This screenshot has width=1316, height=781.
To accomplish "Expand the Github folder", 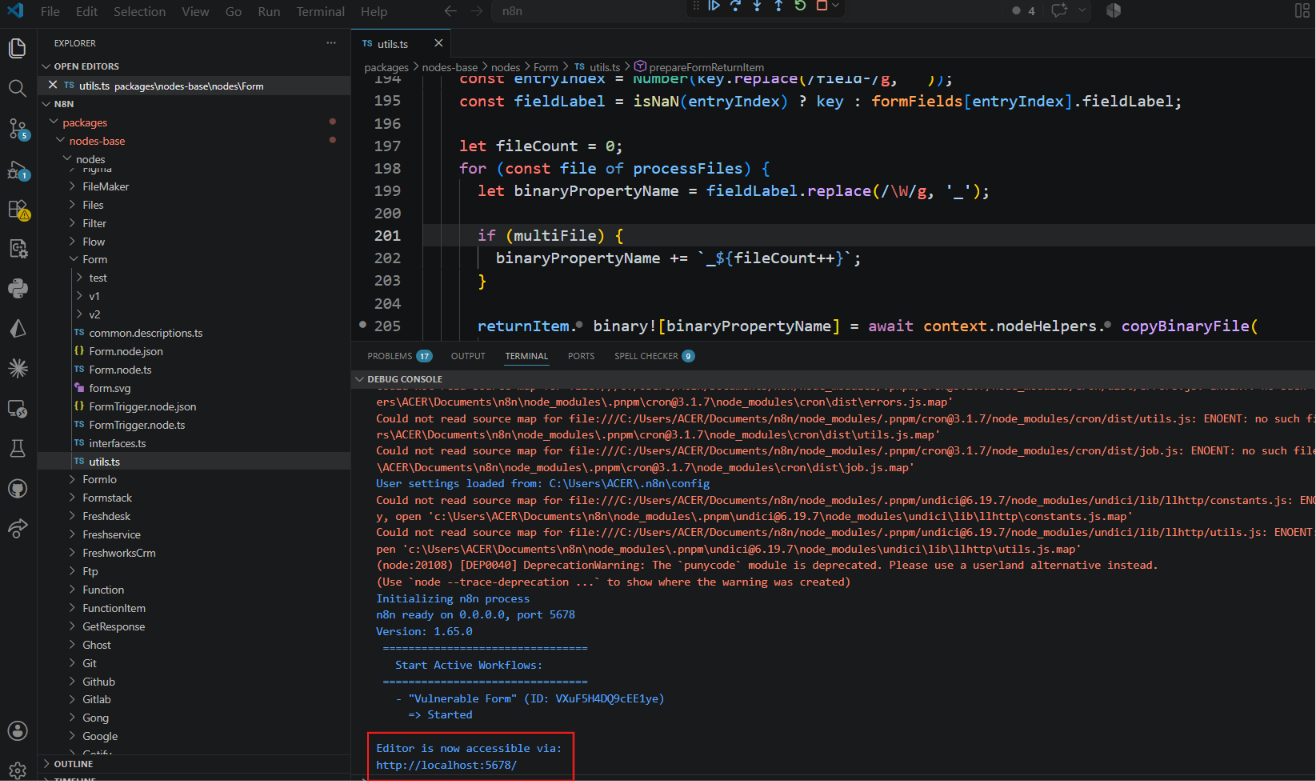I will click(99, 682).
